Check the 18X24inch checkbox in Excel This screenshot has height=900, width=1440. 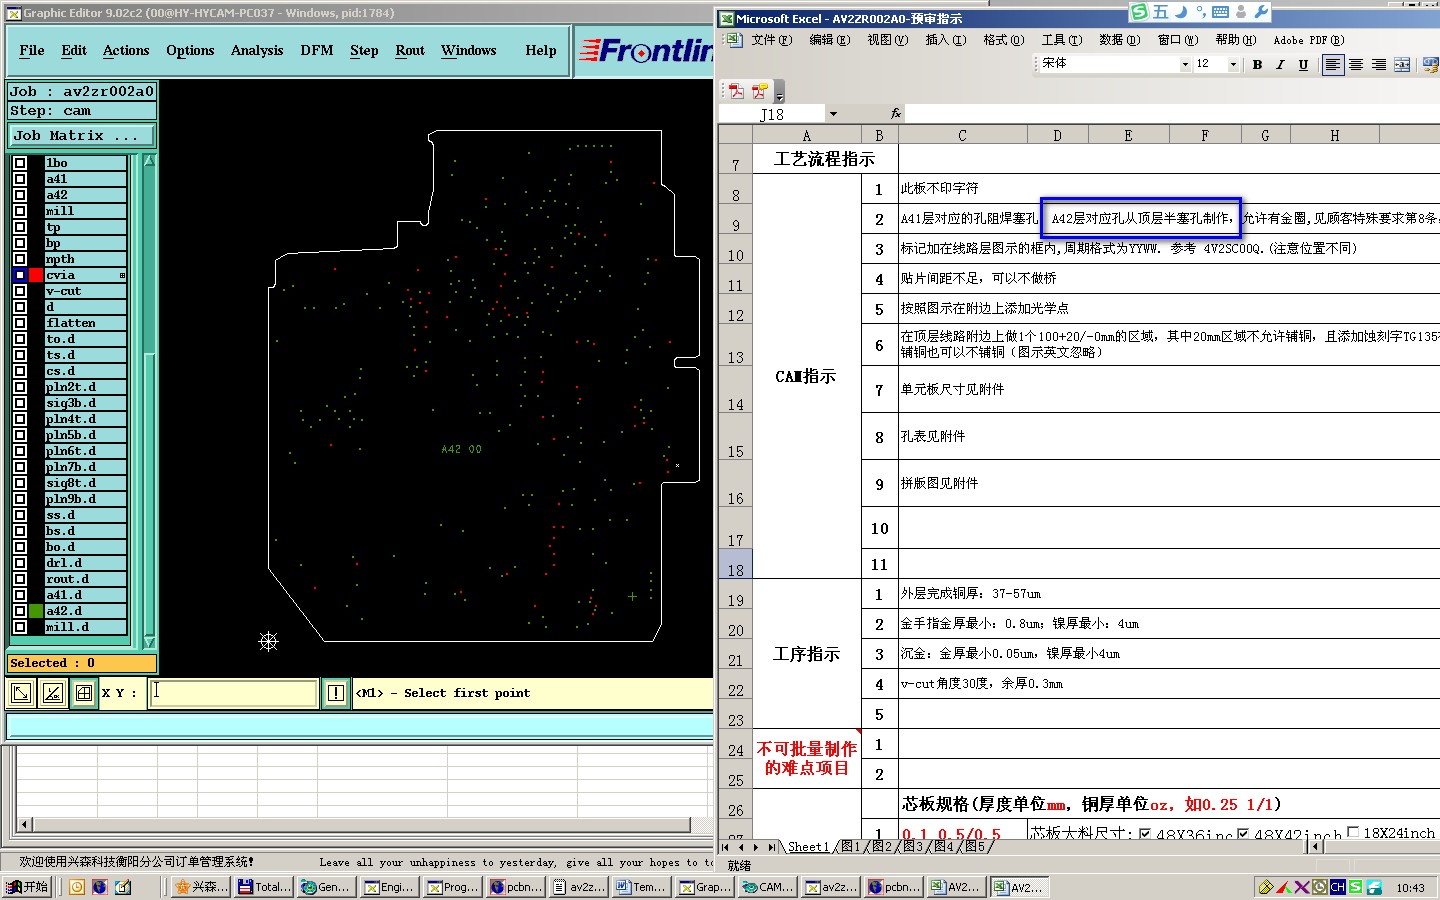(x=1353, y=832)
